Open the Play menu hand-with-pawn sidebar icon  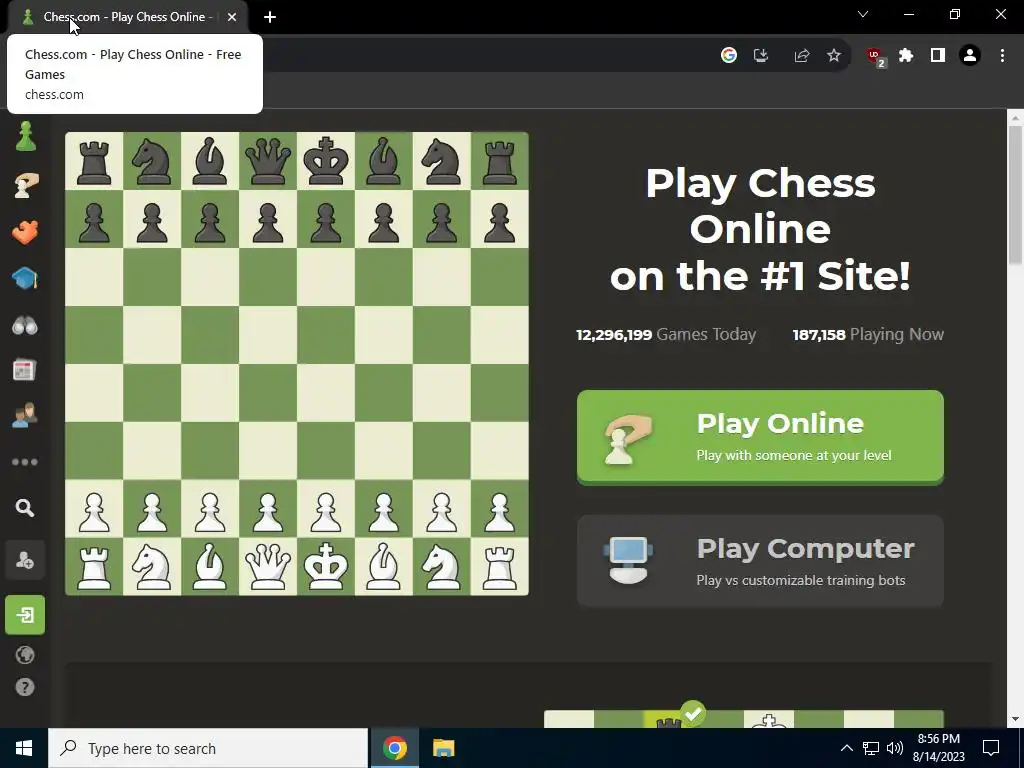[x=25, y=185]
